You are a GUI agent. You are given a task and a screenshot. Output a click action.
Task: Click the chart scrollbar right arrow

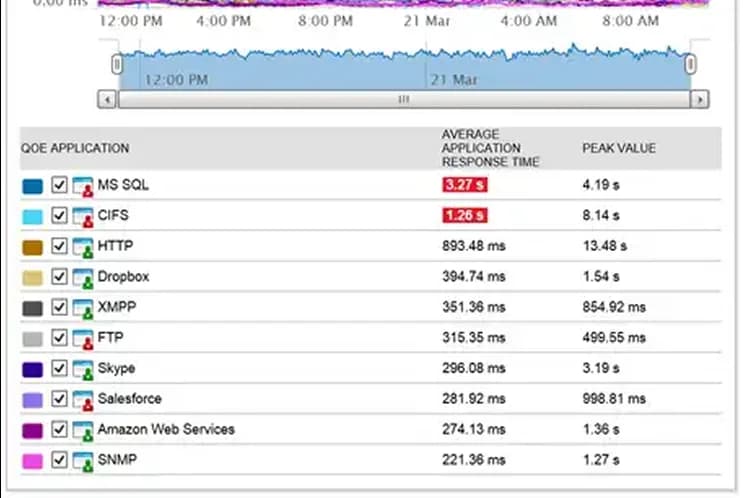pyautogui.click(x=699, y=99)
